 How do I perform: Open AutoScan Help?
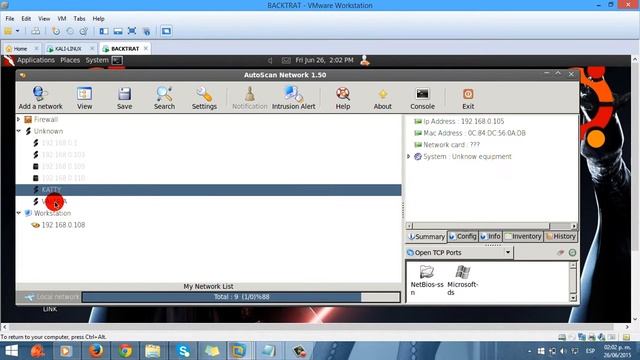coord(343,98)
